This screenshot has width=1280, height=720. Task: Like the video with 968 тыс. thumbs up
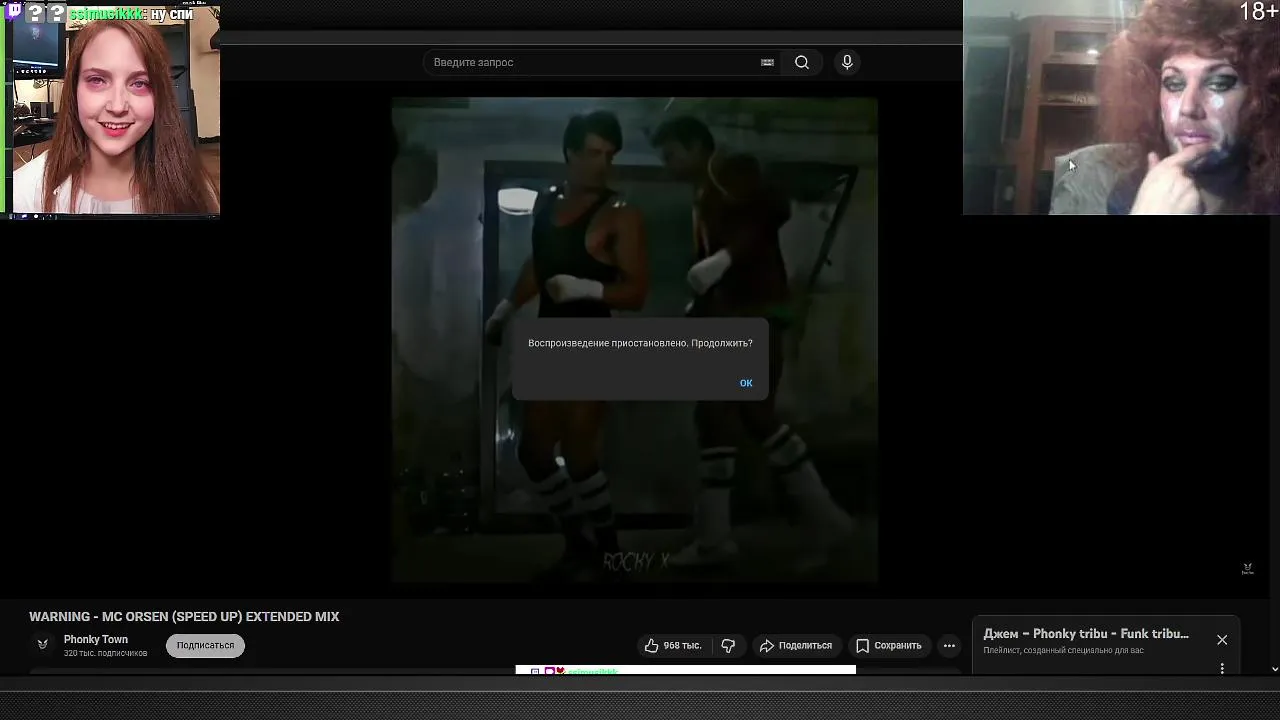point(674,646)
